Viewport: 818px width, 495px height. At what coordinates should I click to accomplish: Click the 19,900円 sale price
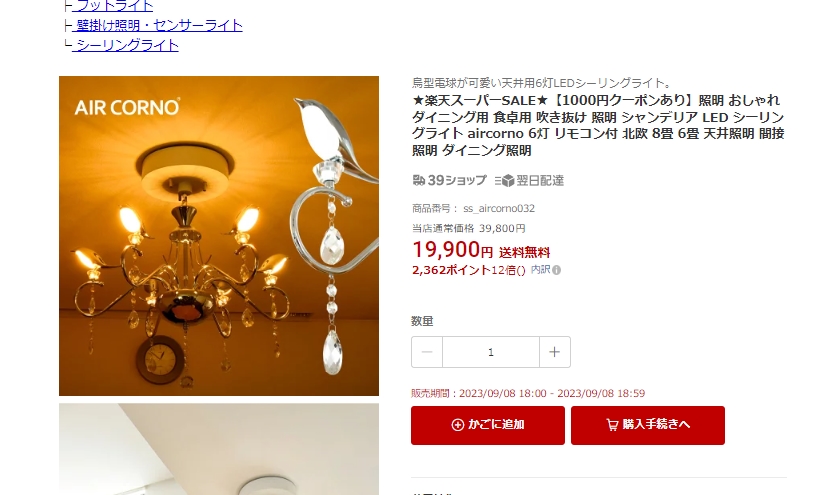pos(452,250)
